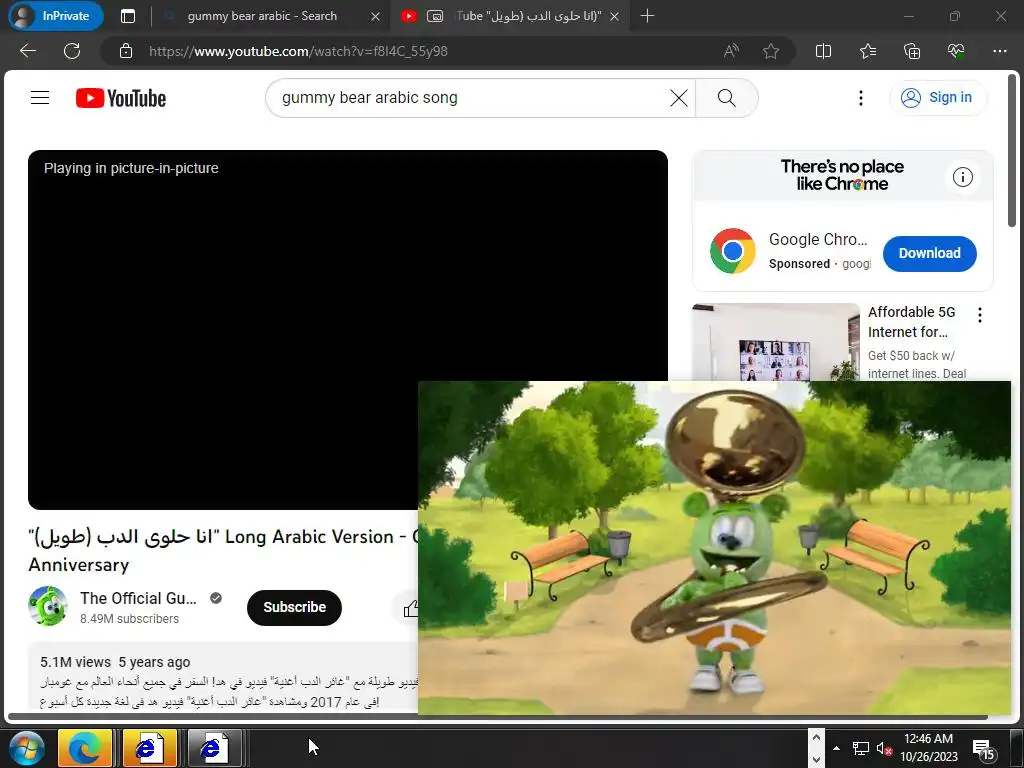
Task: Clear the YouTube search query
Action: click(x=679, y=98)
